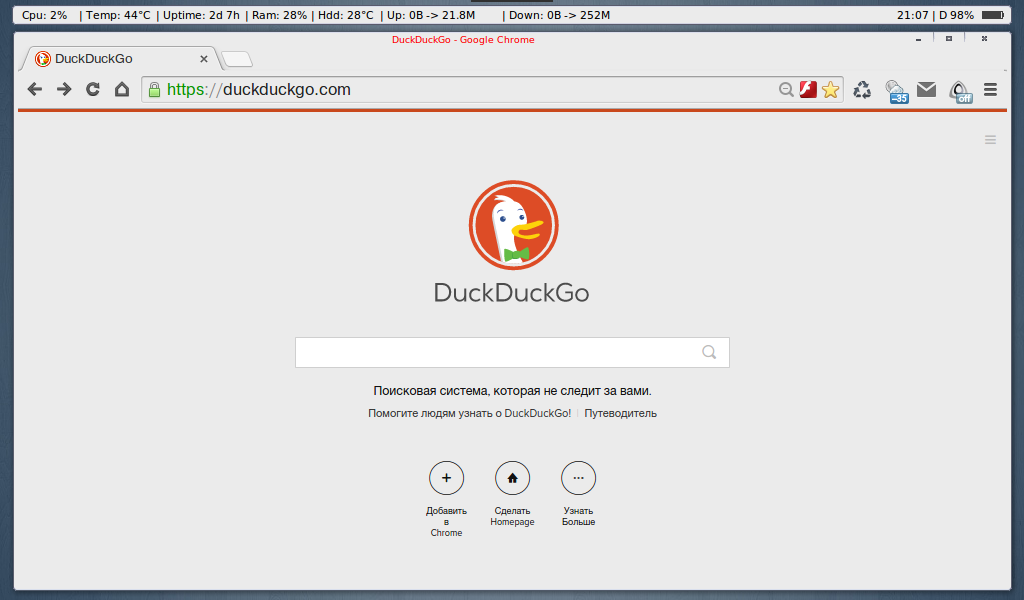This screenshot has width=1024, height=600.
Task: Go forward with the browser forward arrow
Action: [64, 89]
